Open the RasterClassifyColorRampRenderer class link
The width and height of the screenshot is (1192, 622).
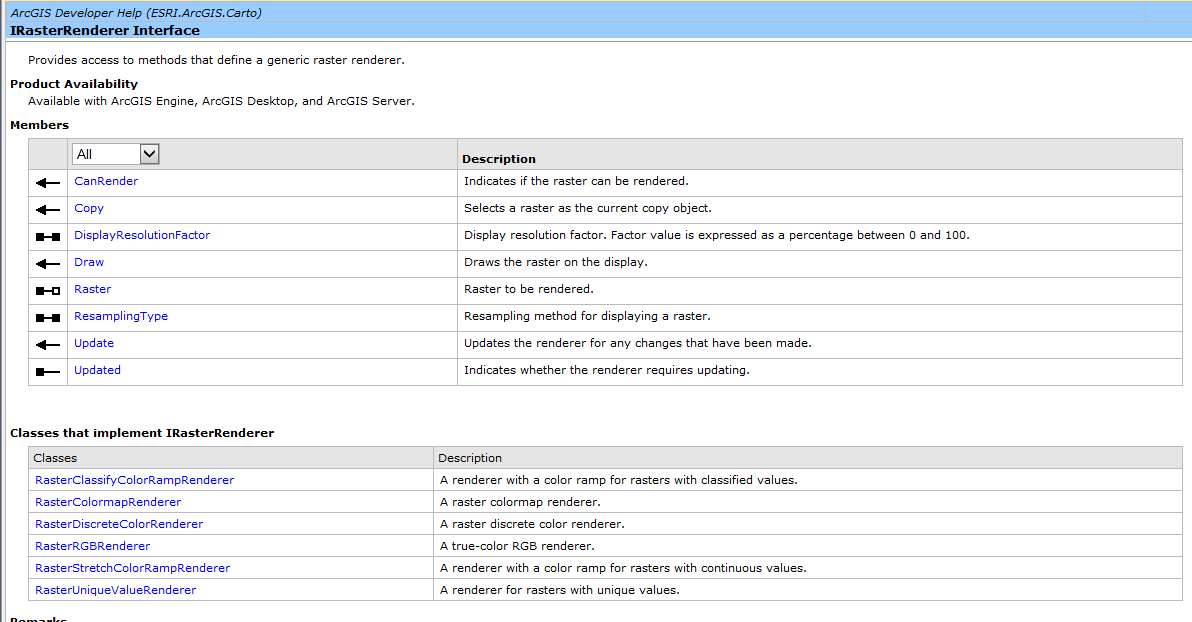tap(134, 480)
